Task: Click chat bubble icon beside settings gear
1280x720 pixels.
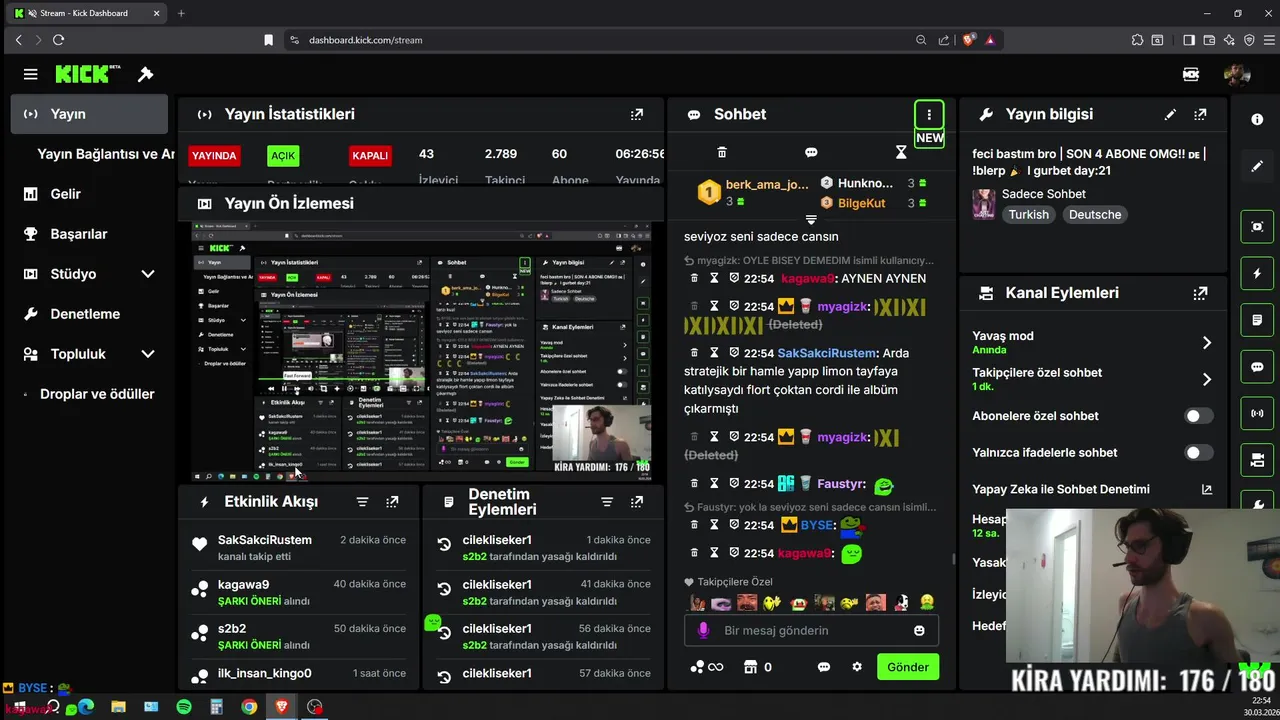Action: 824,667
